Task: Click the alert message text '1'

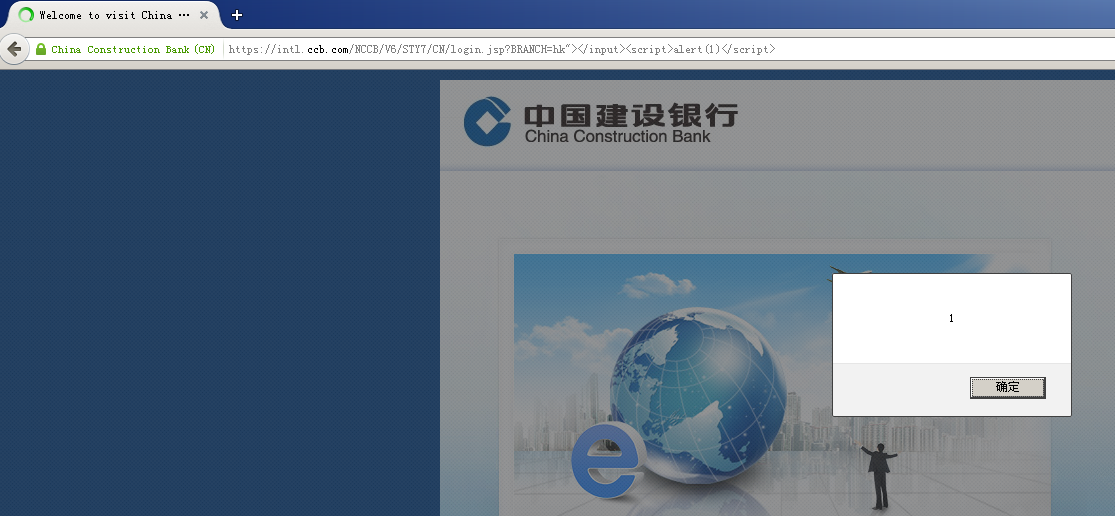Action: tap(951, 318)
